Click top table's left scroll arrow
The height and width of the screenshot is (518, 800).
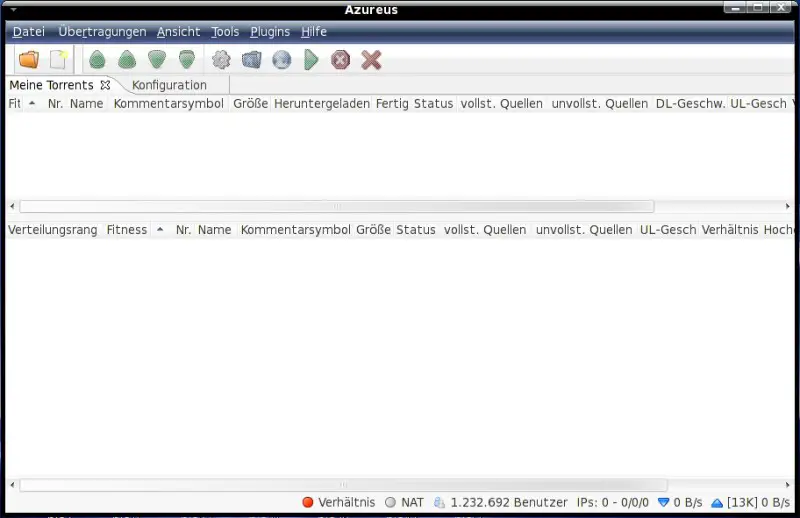click(x=12, y=206)
